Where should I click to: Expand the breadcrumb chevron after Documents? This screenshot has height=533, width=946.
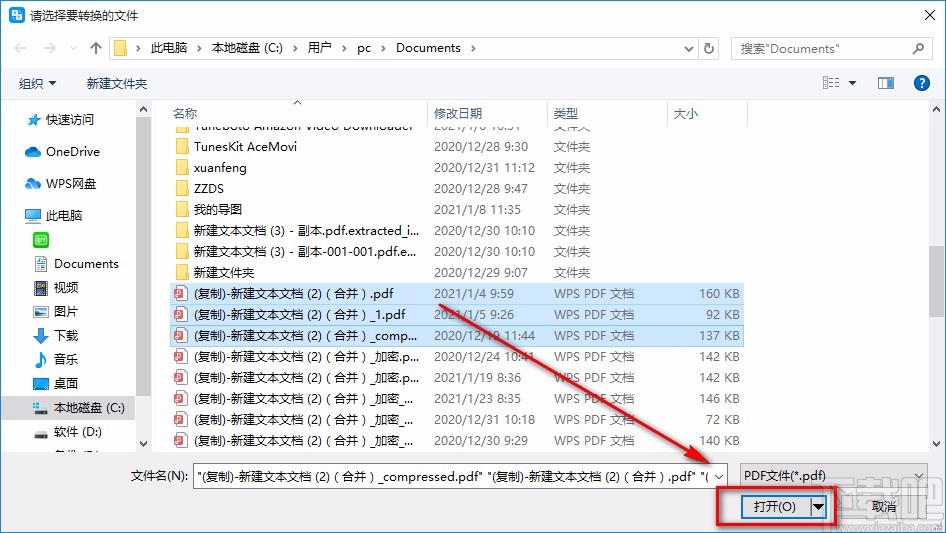tap(473, 48)
